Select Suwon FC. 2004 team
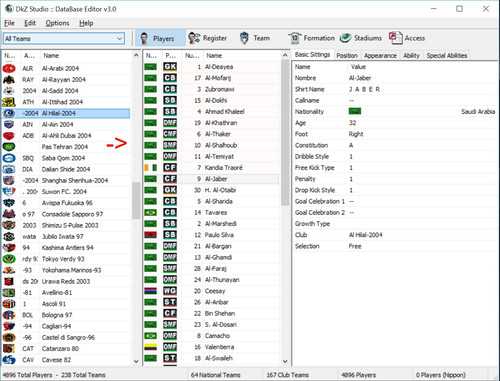500x381 pixels. point(64,192)
